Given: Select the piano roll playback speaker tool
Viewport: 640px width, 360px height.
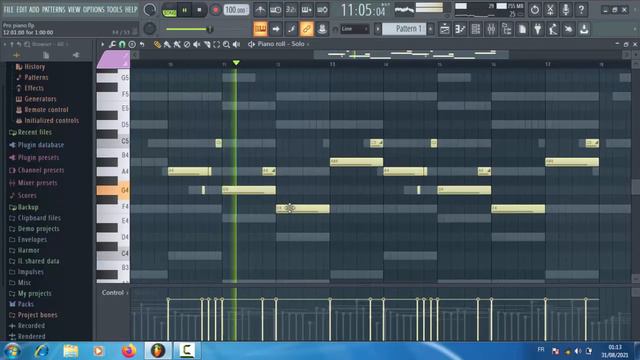Looking at the screenshot, I should click(x=236, y=44).
